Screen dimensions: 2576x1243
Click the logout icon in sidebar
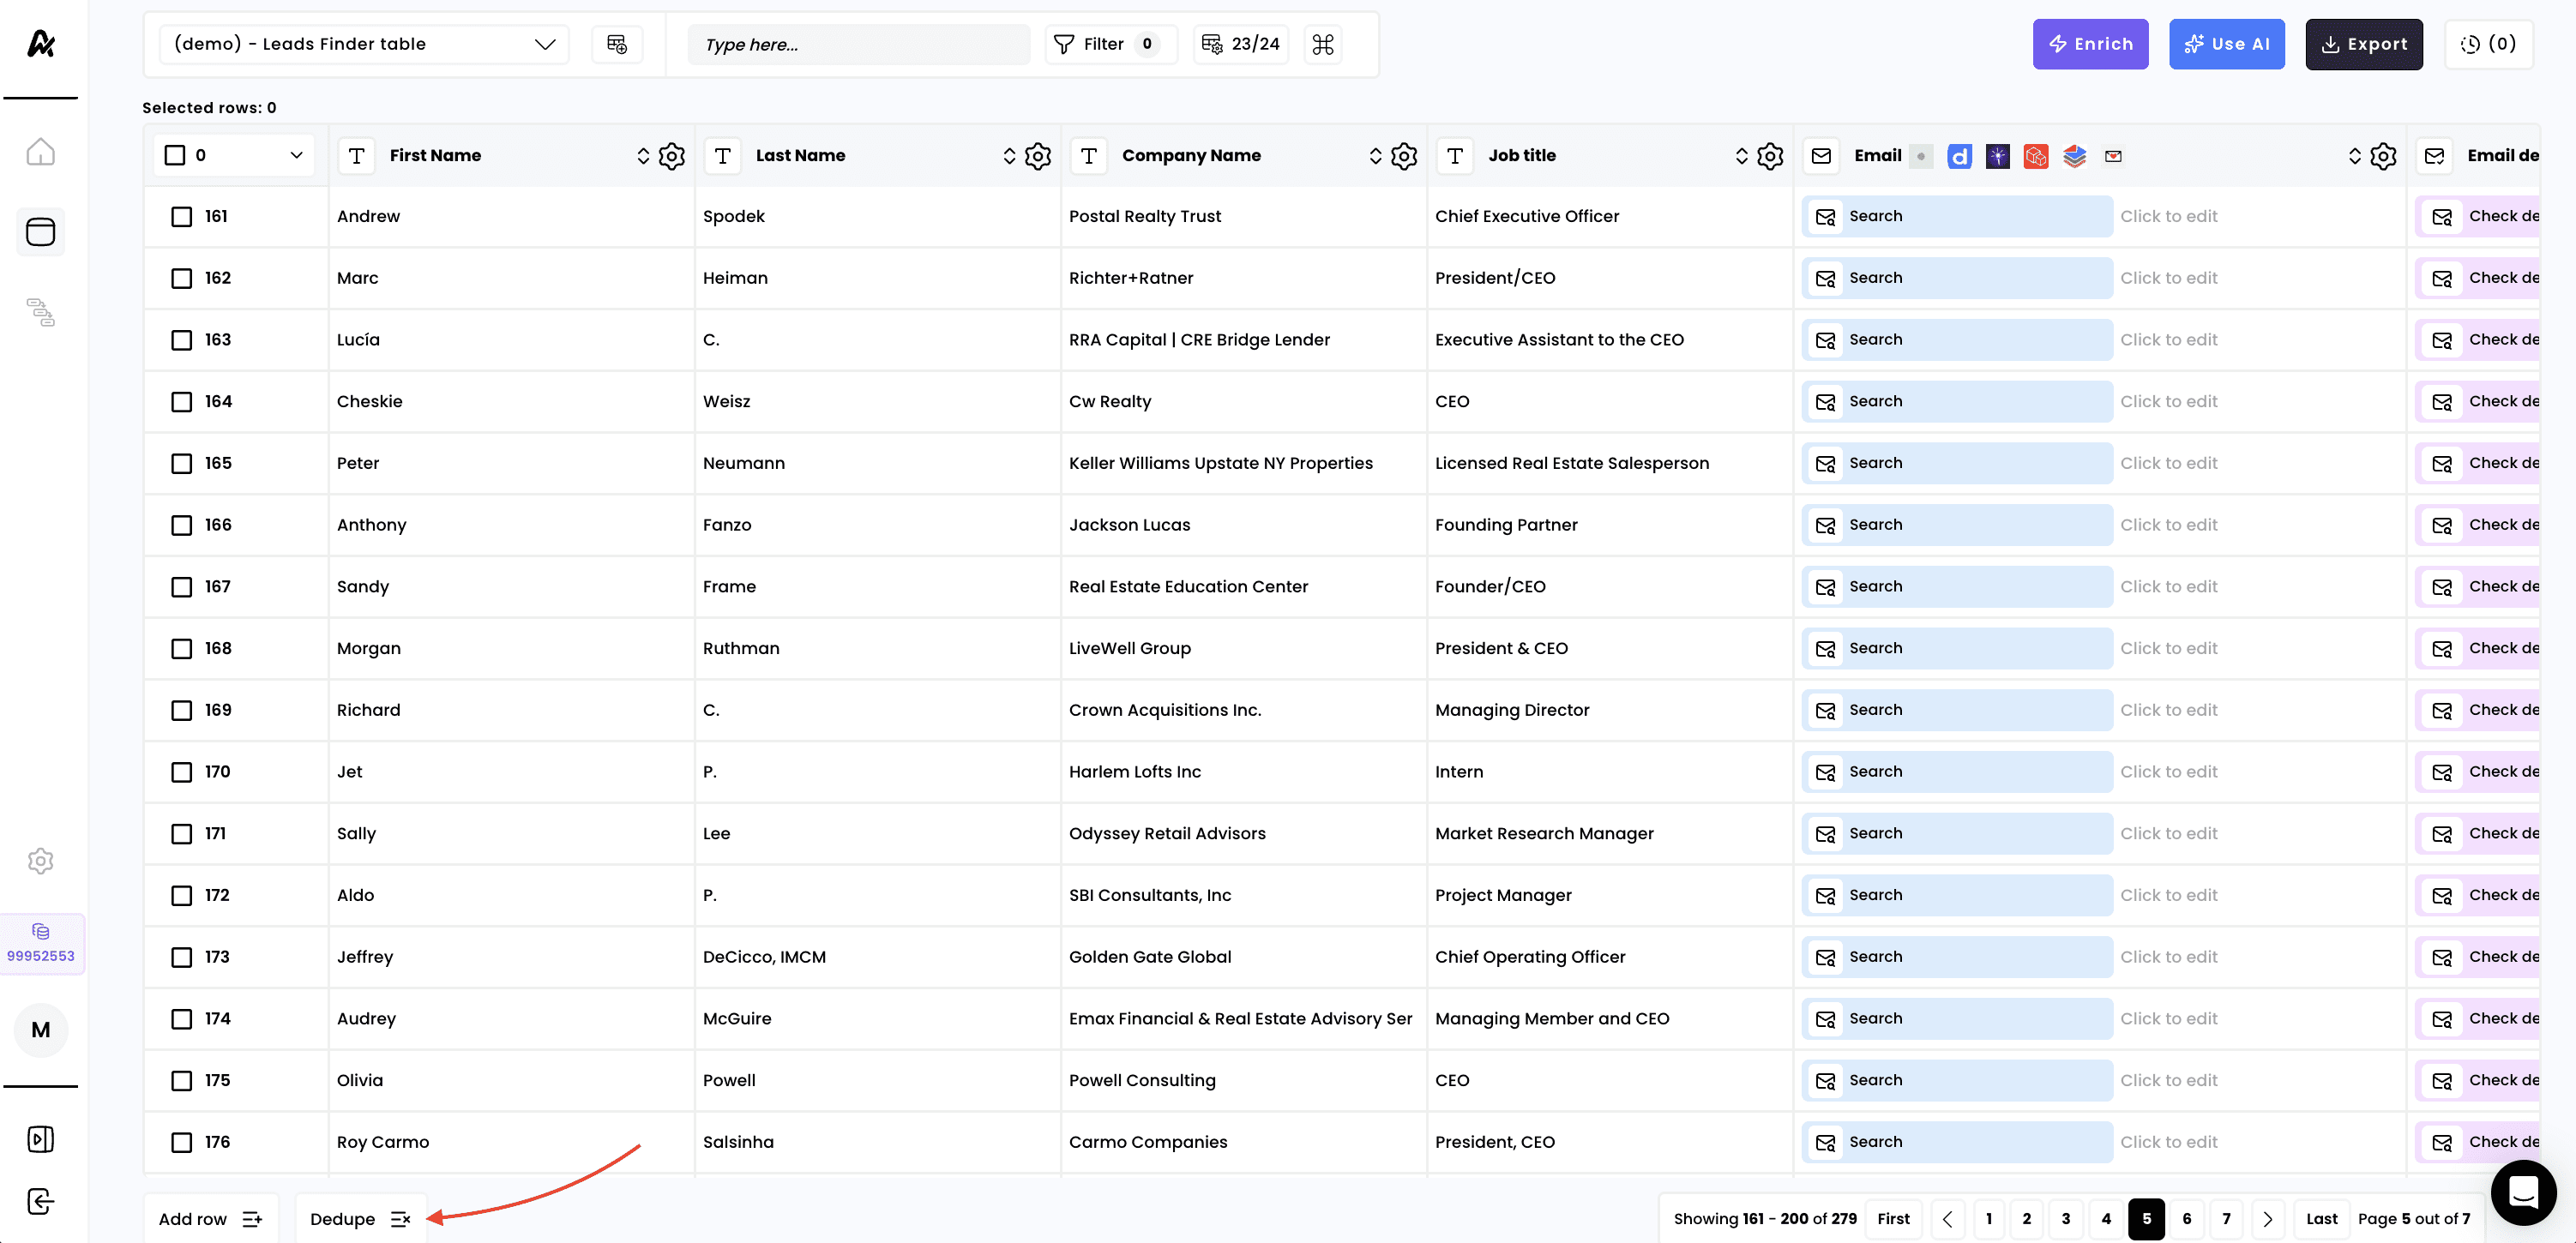[x=40, y=1201]
